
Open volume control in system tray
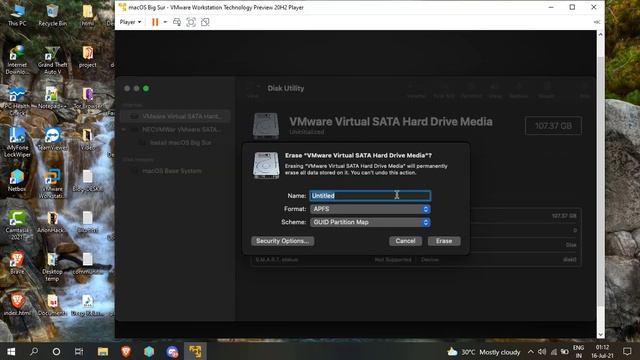pos(542,351)
